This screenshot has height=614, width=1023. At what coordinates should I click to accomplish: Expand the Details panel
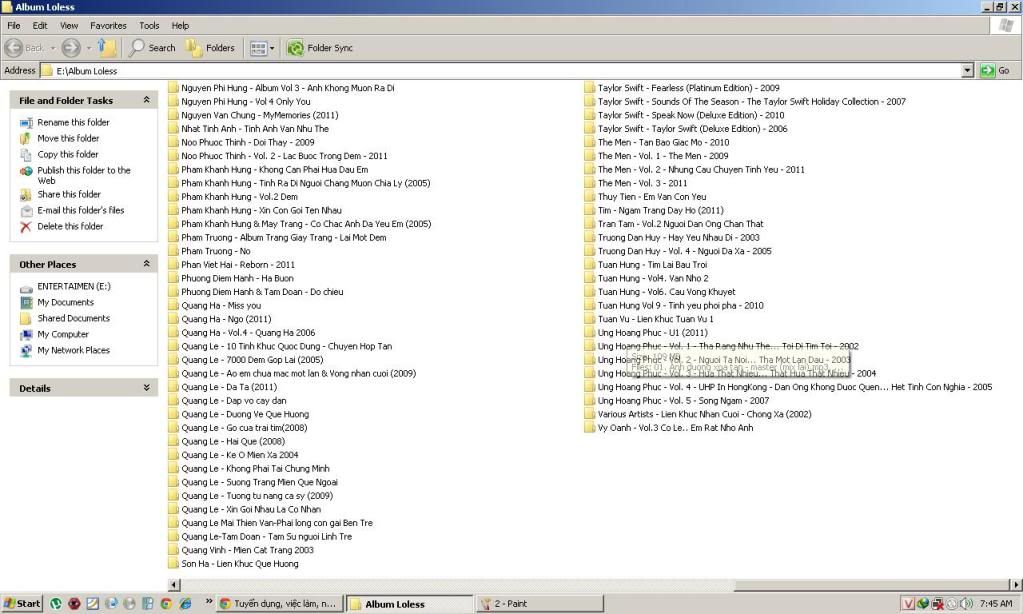click(147, 388)
